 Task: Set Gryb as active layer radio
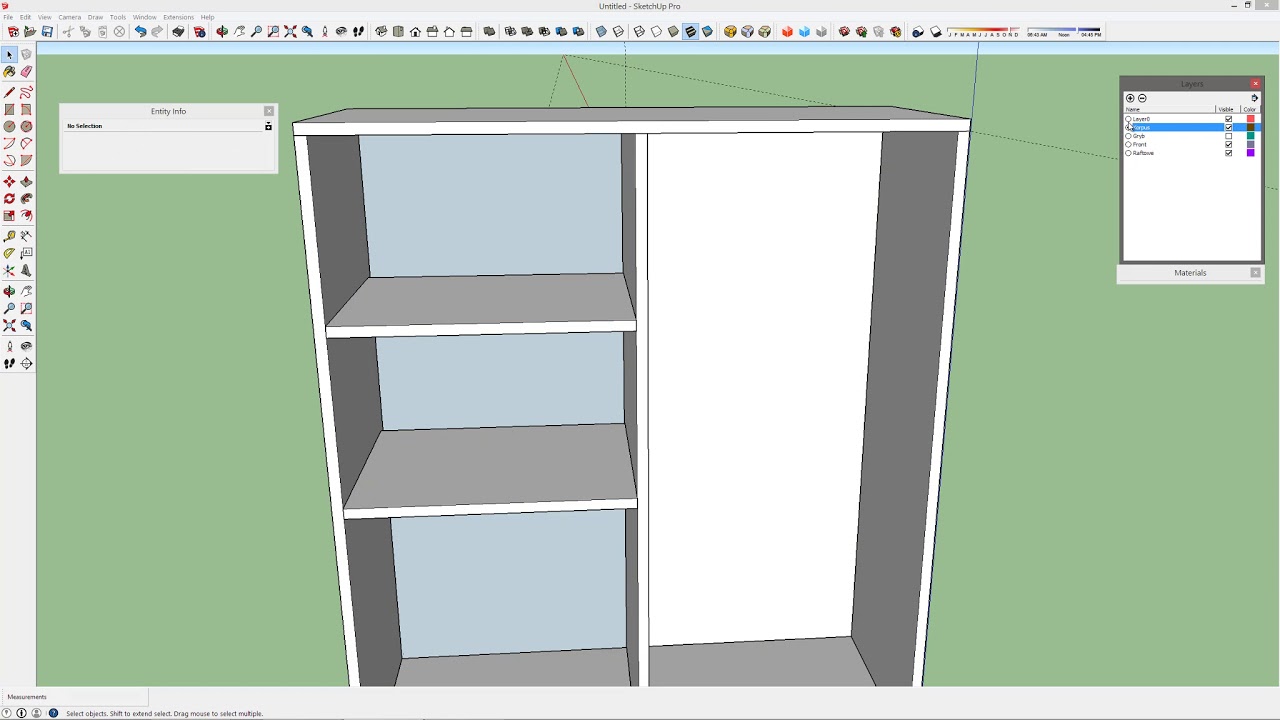(1129, 136)
